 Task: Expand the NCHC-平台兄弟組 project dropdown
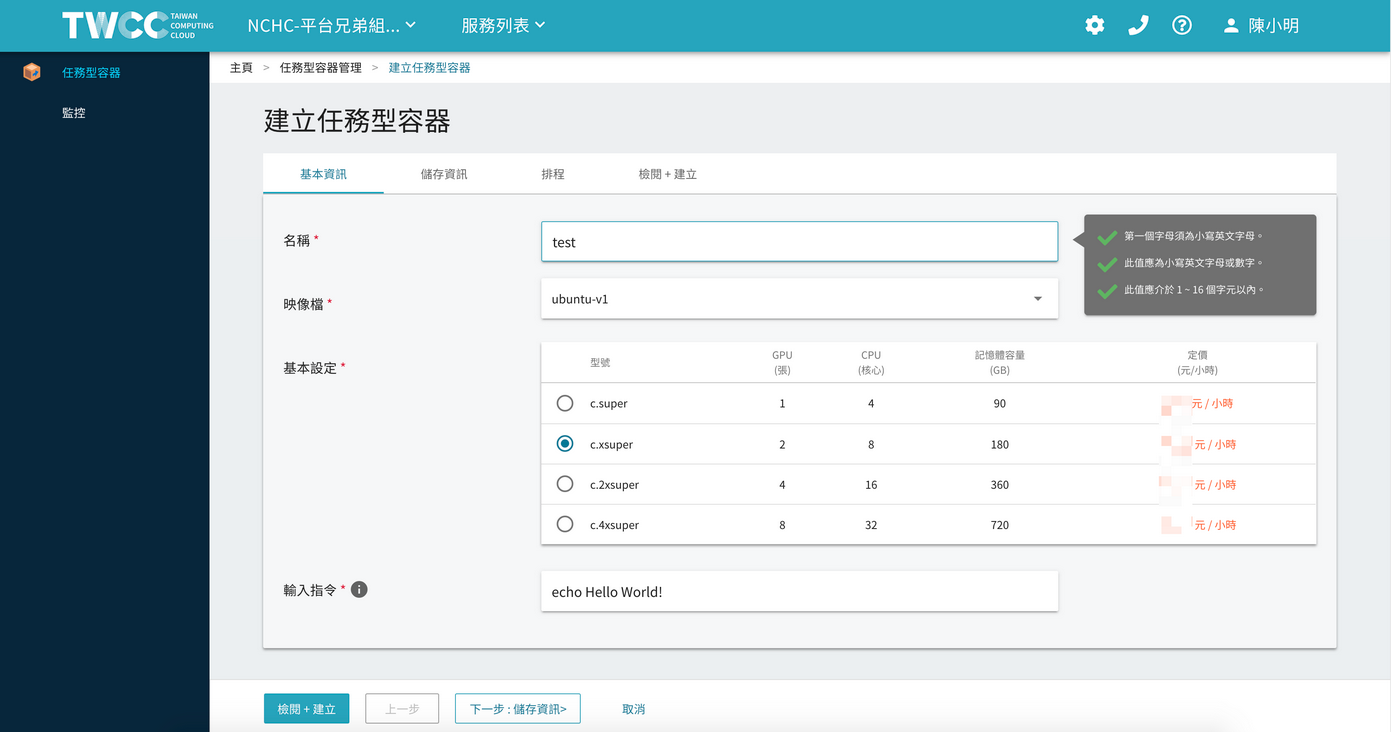(x=332, y=26)
